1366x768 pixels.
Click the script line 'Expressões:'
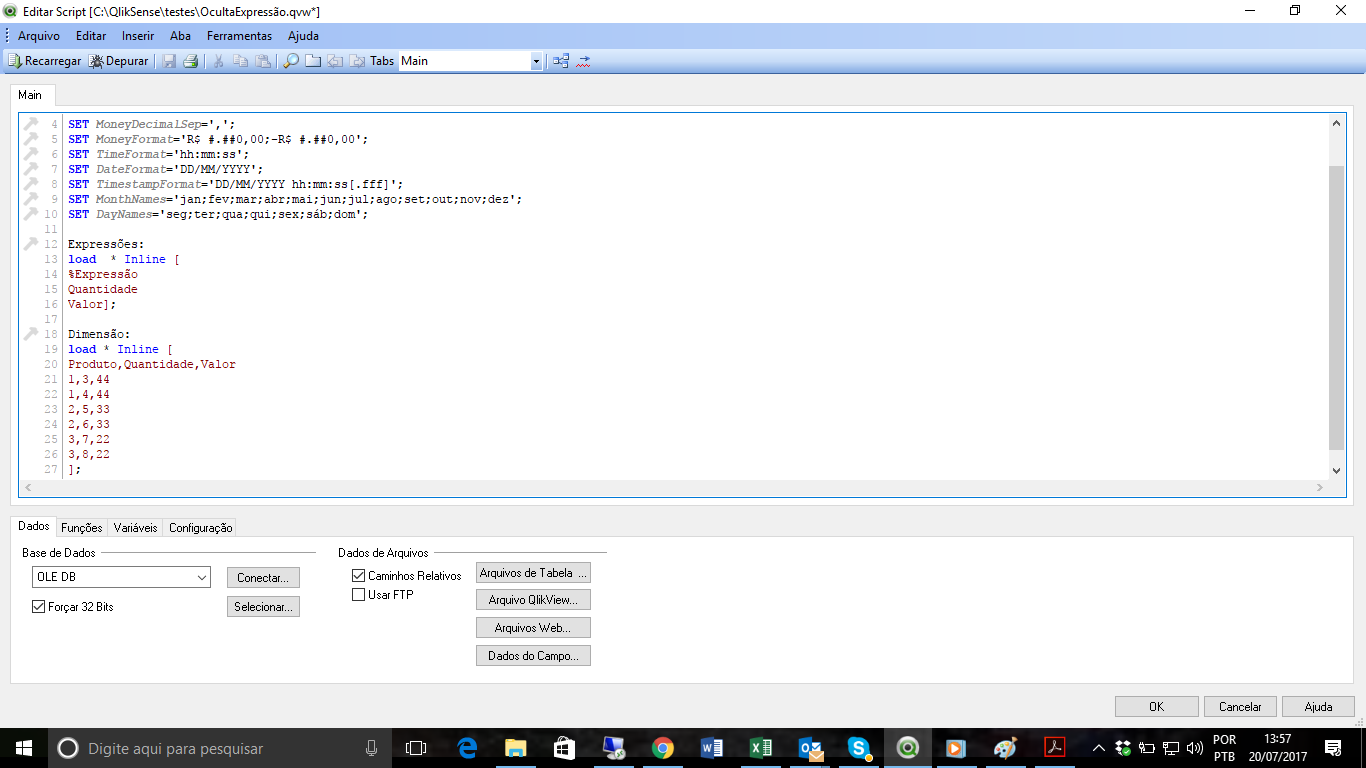point(106,244)
